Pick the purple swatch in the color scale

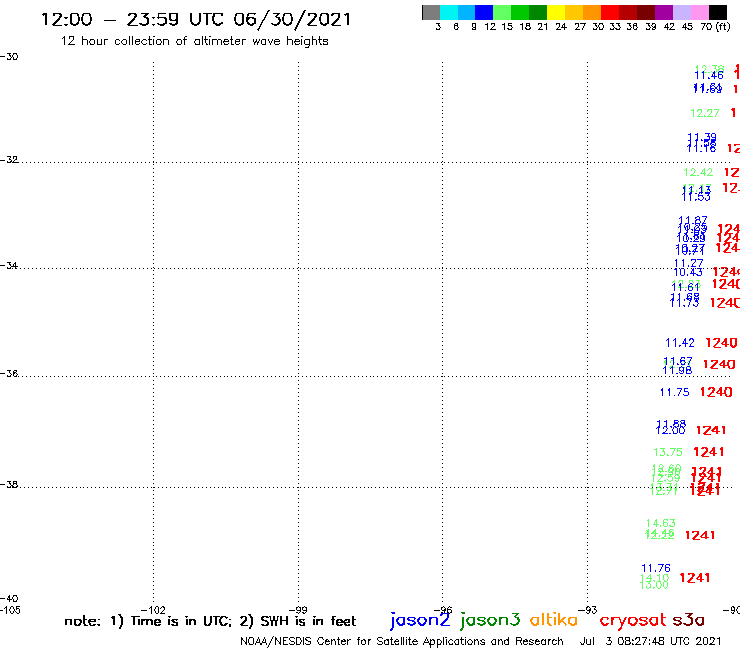click(x=664, y=12)
